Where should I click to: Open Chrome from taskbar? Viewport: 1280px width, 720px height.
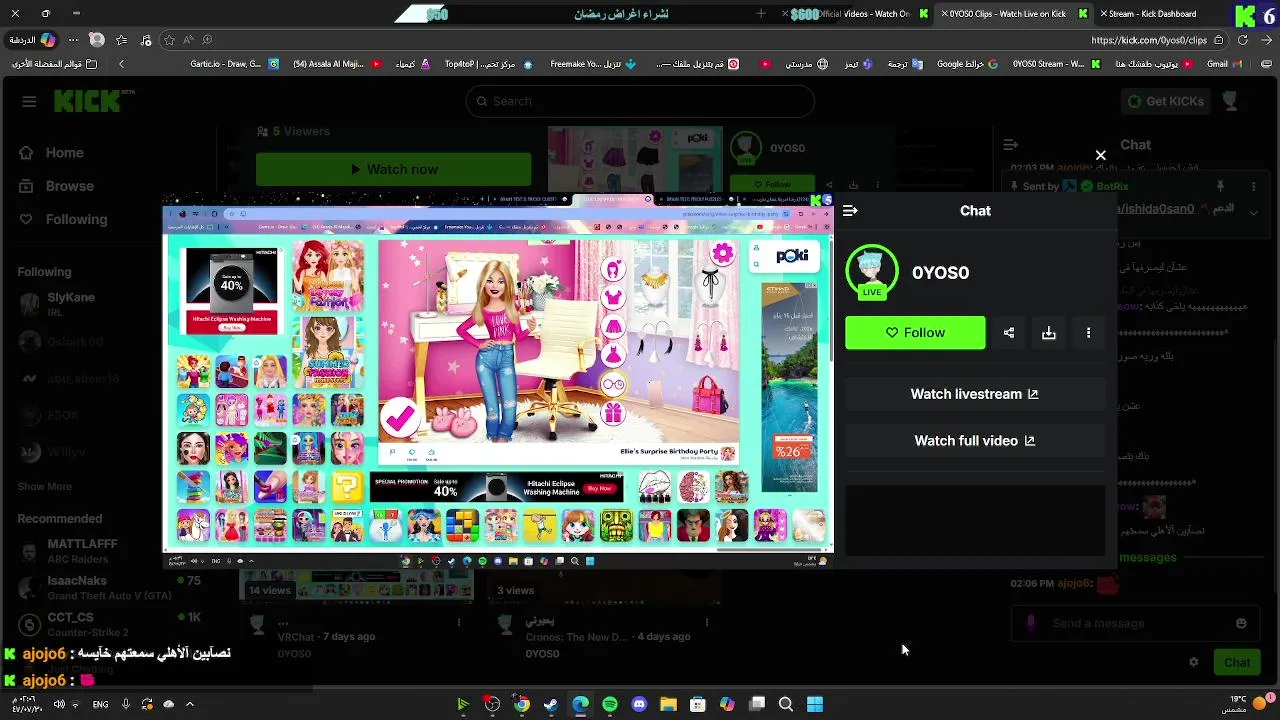[521, 704]
